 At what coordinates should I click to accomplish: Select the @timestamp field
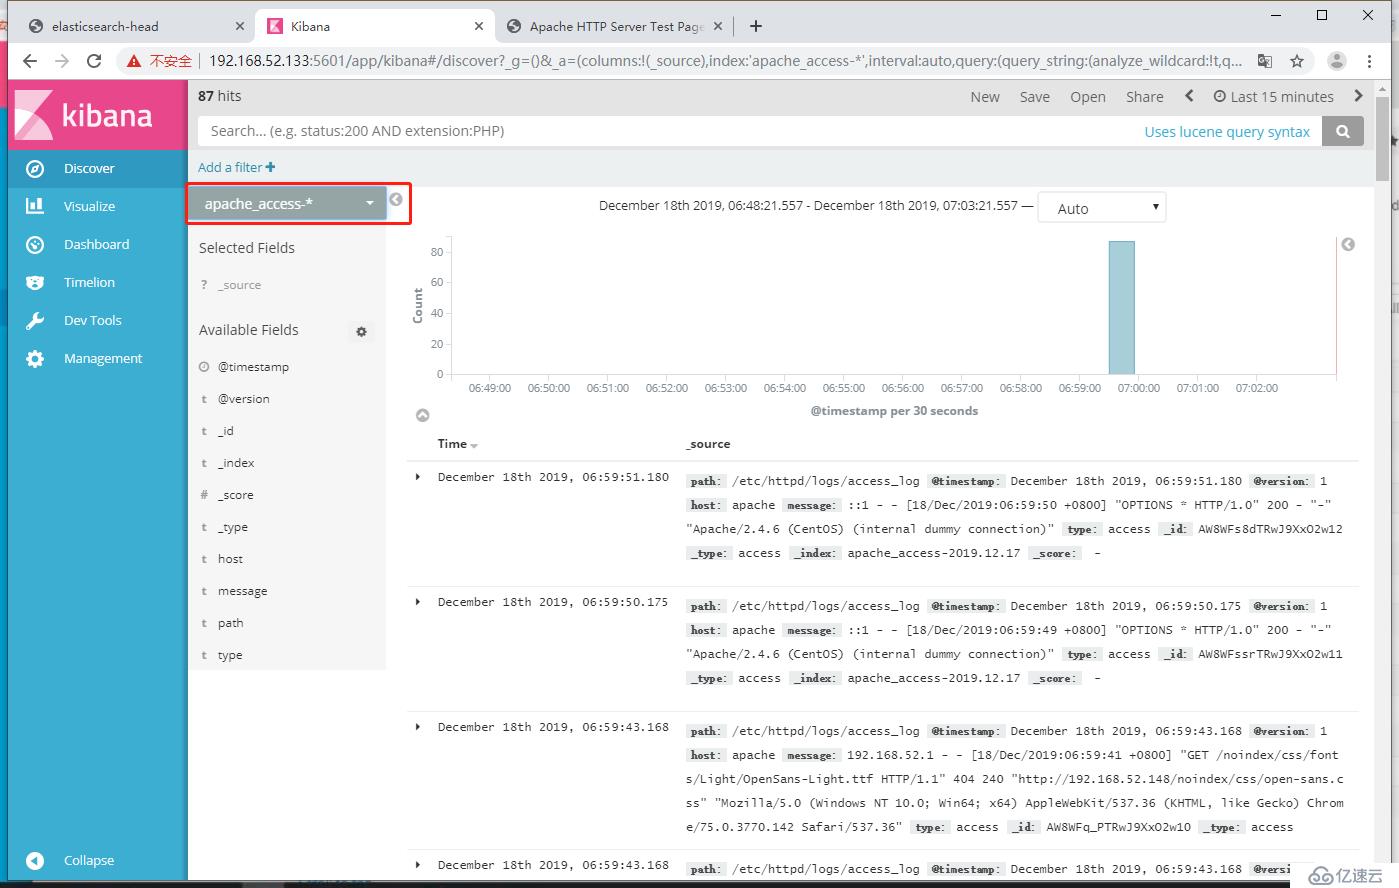[253, 367]
